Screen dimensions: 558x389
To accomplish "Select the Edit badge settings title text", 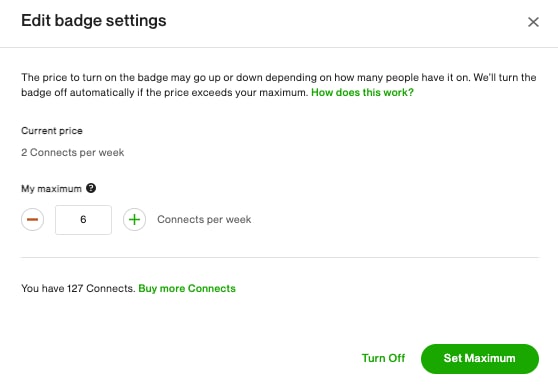I will click(94, 21).
